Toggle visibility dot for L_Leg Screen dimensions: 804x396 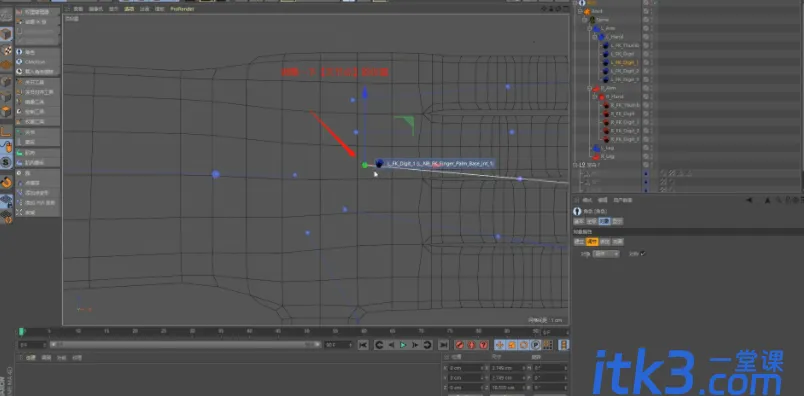[x=646, y=148]
